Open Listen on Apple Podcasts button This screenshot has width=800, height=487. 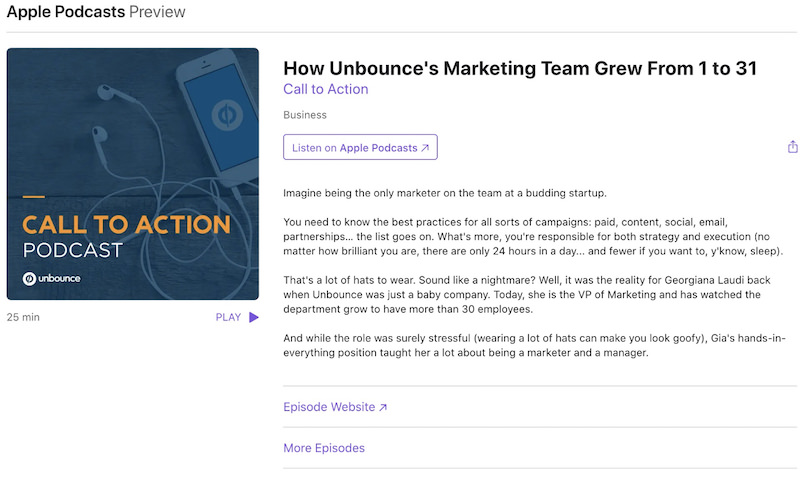360,147
